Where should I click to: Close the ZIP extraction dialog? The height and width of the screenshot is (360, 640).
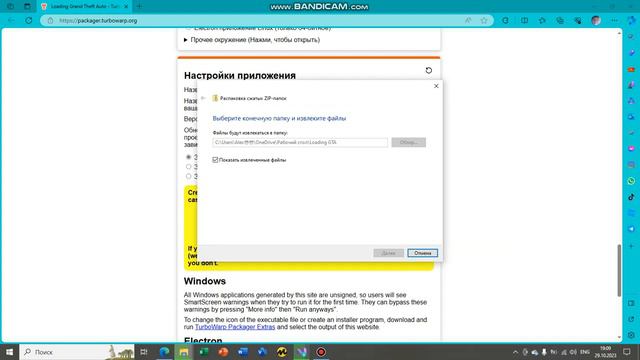click(x=436, y=86)
